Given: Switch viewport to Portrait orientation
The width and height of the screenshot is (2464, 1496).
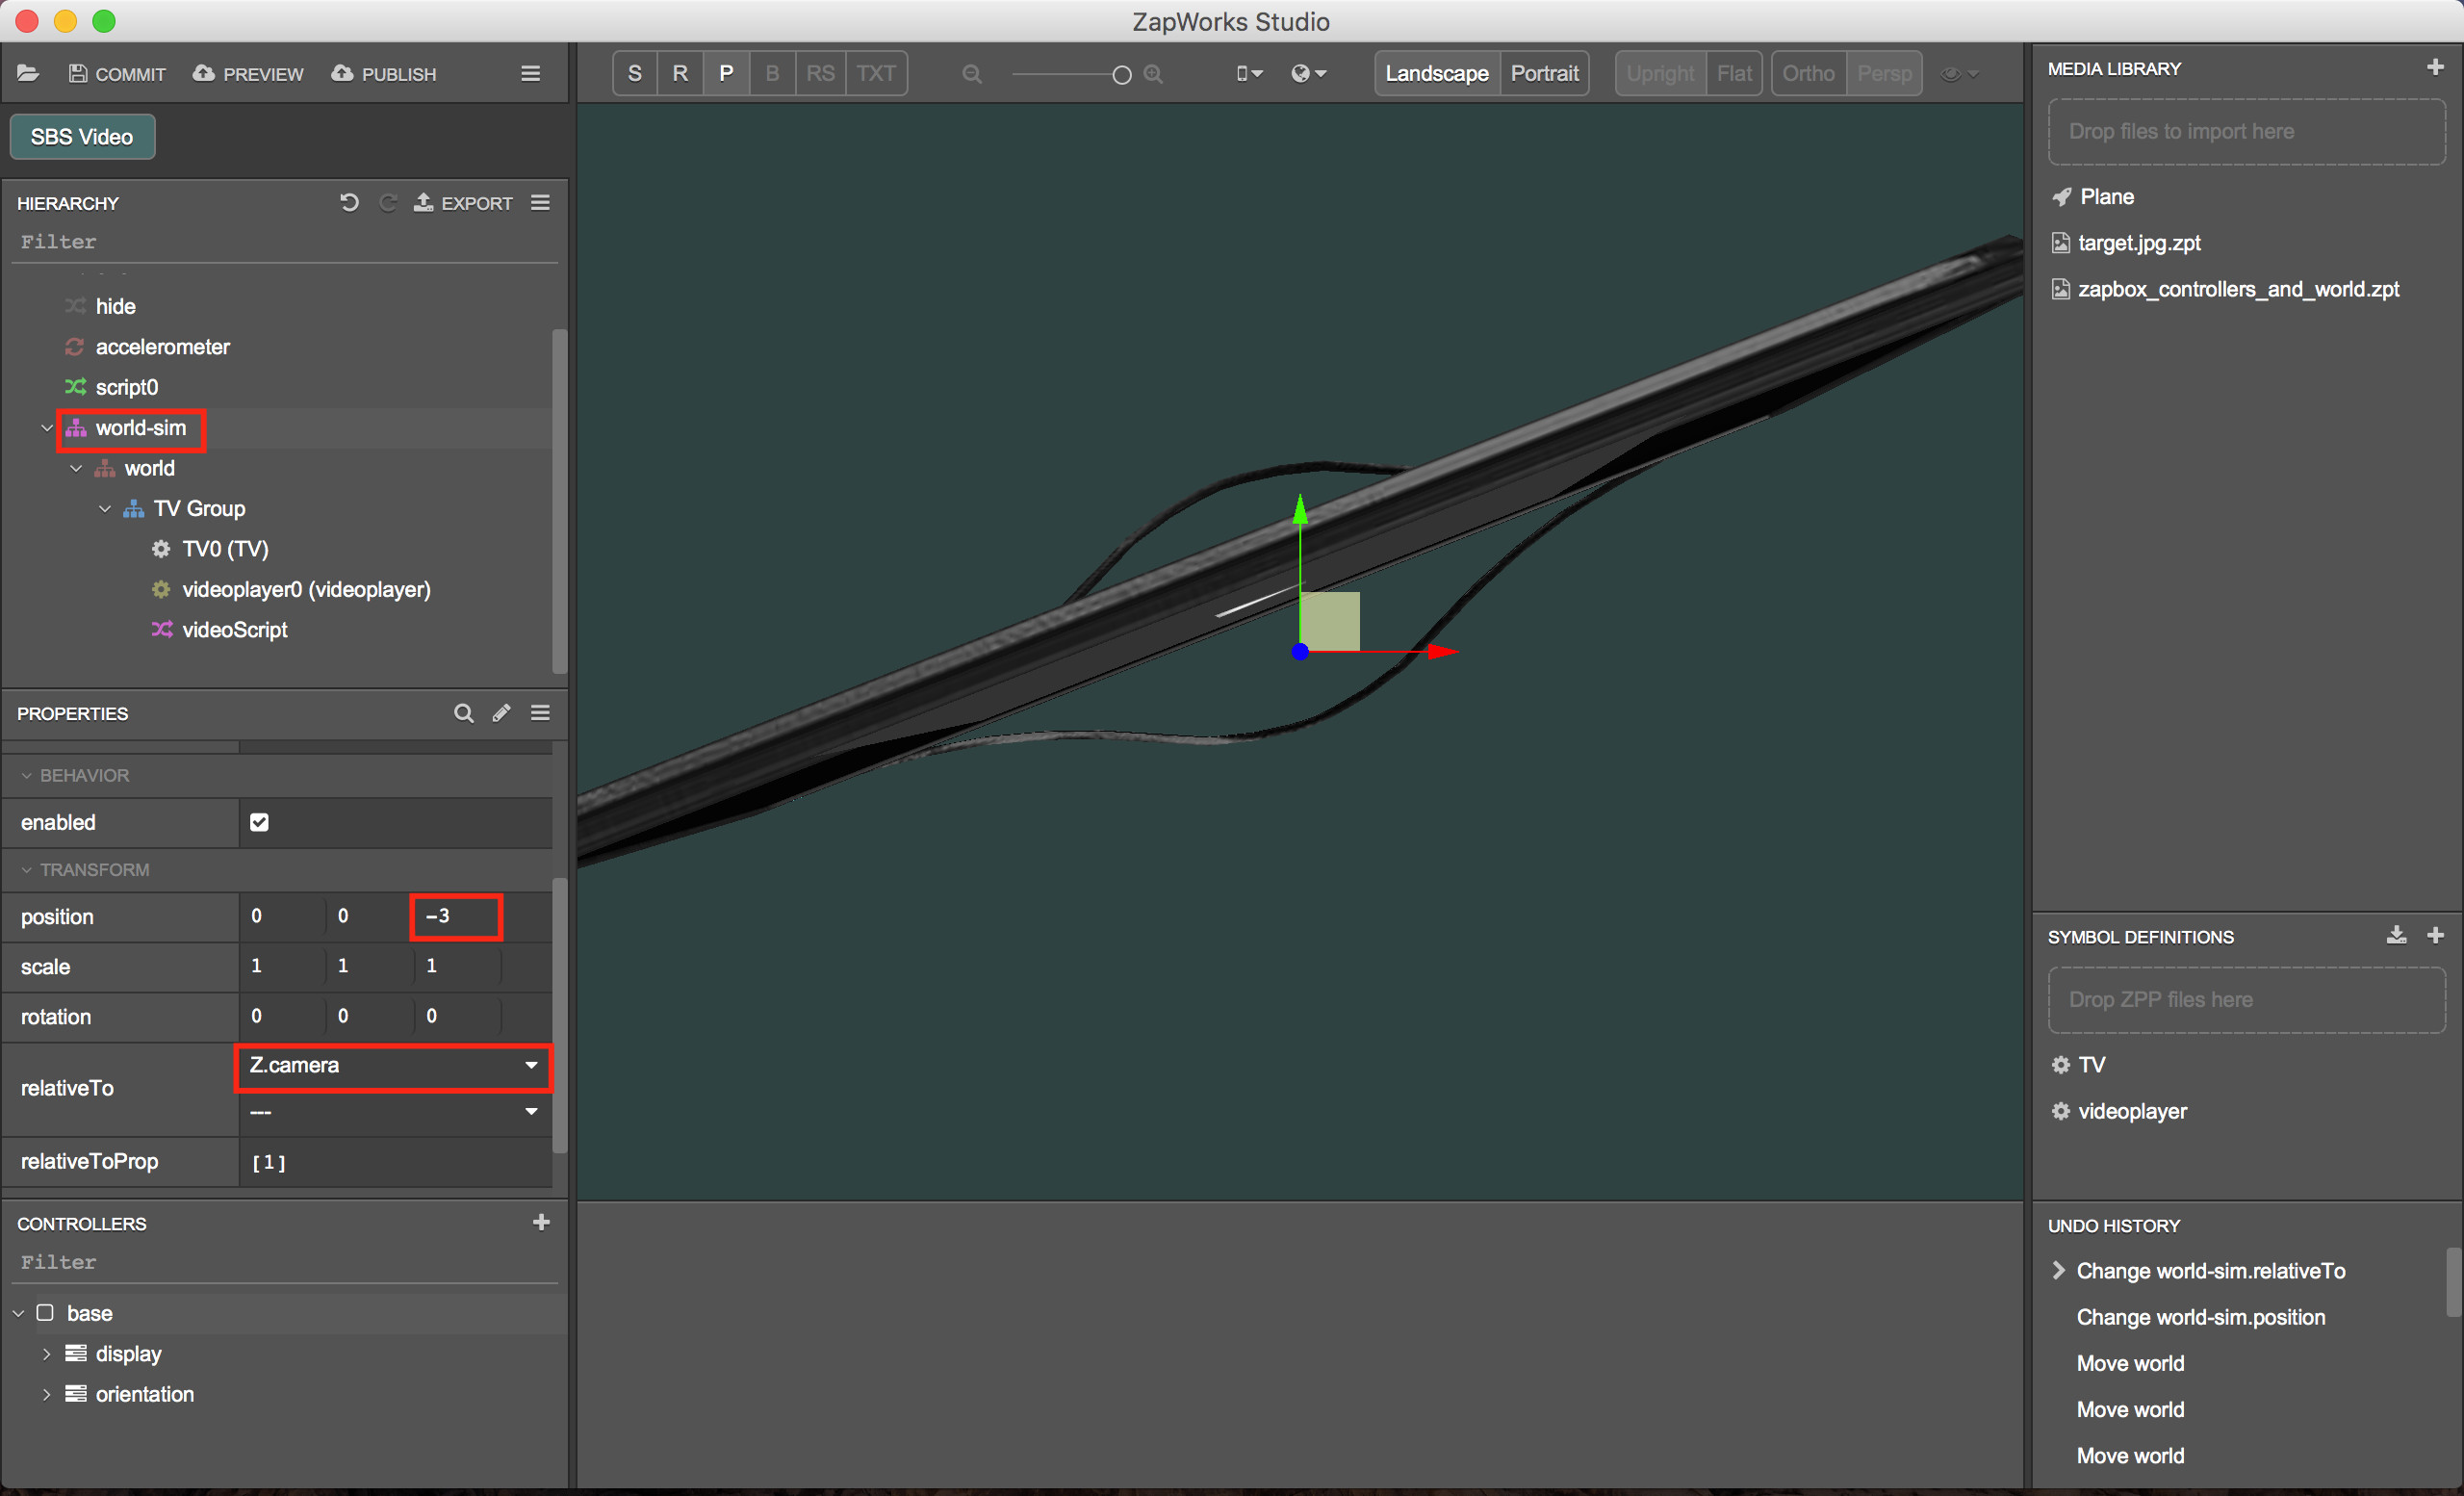Looking at the screenshot, I should [x=1543, y=74].
